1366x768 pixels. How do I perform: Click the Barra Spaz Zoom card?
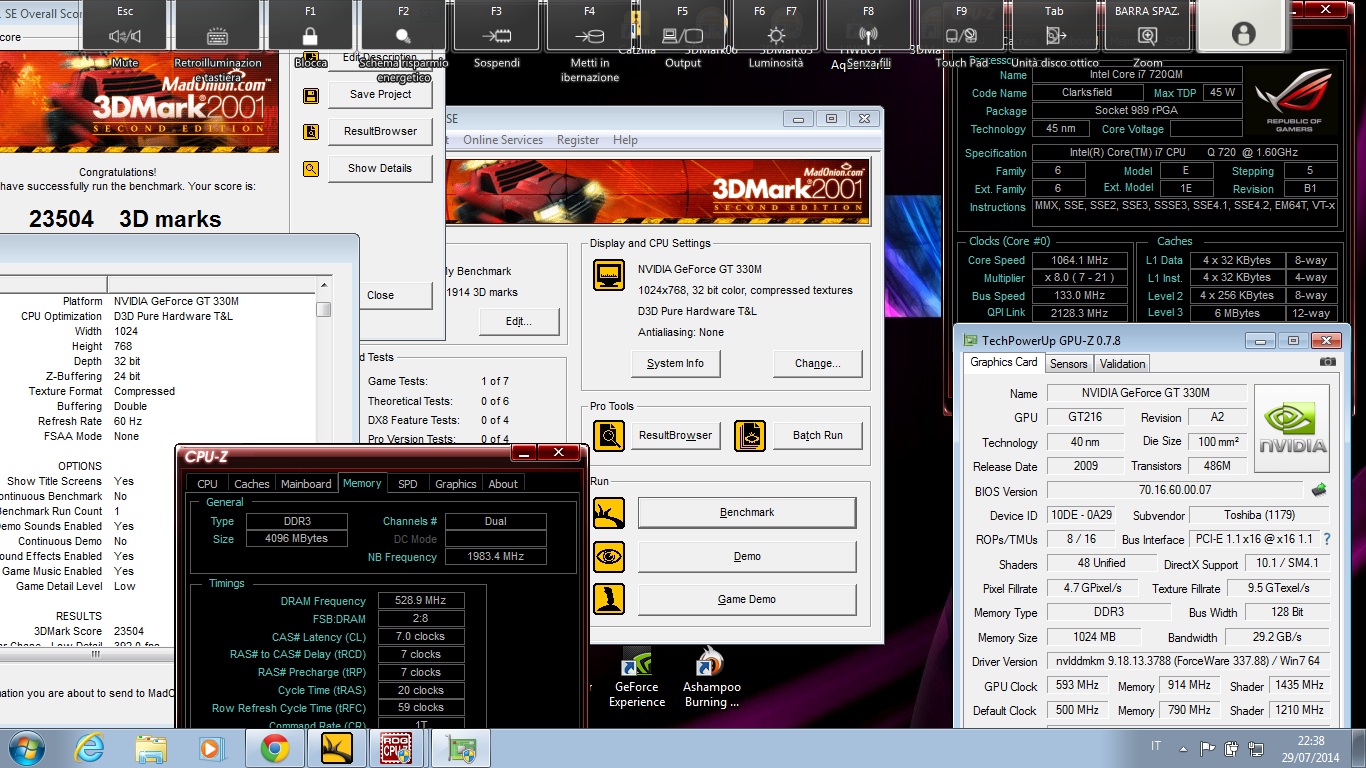pos(1147,25)
